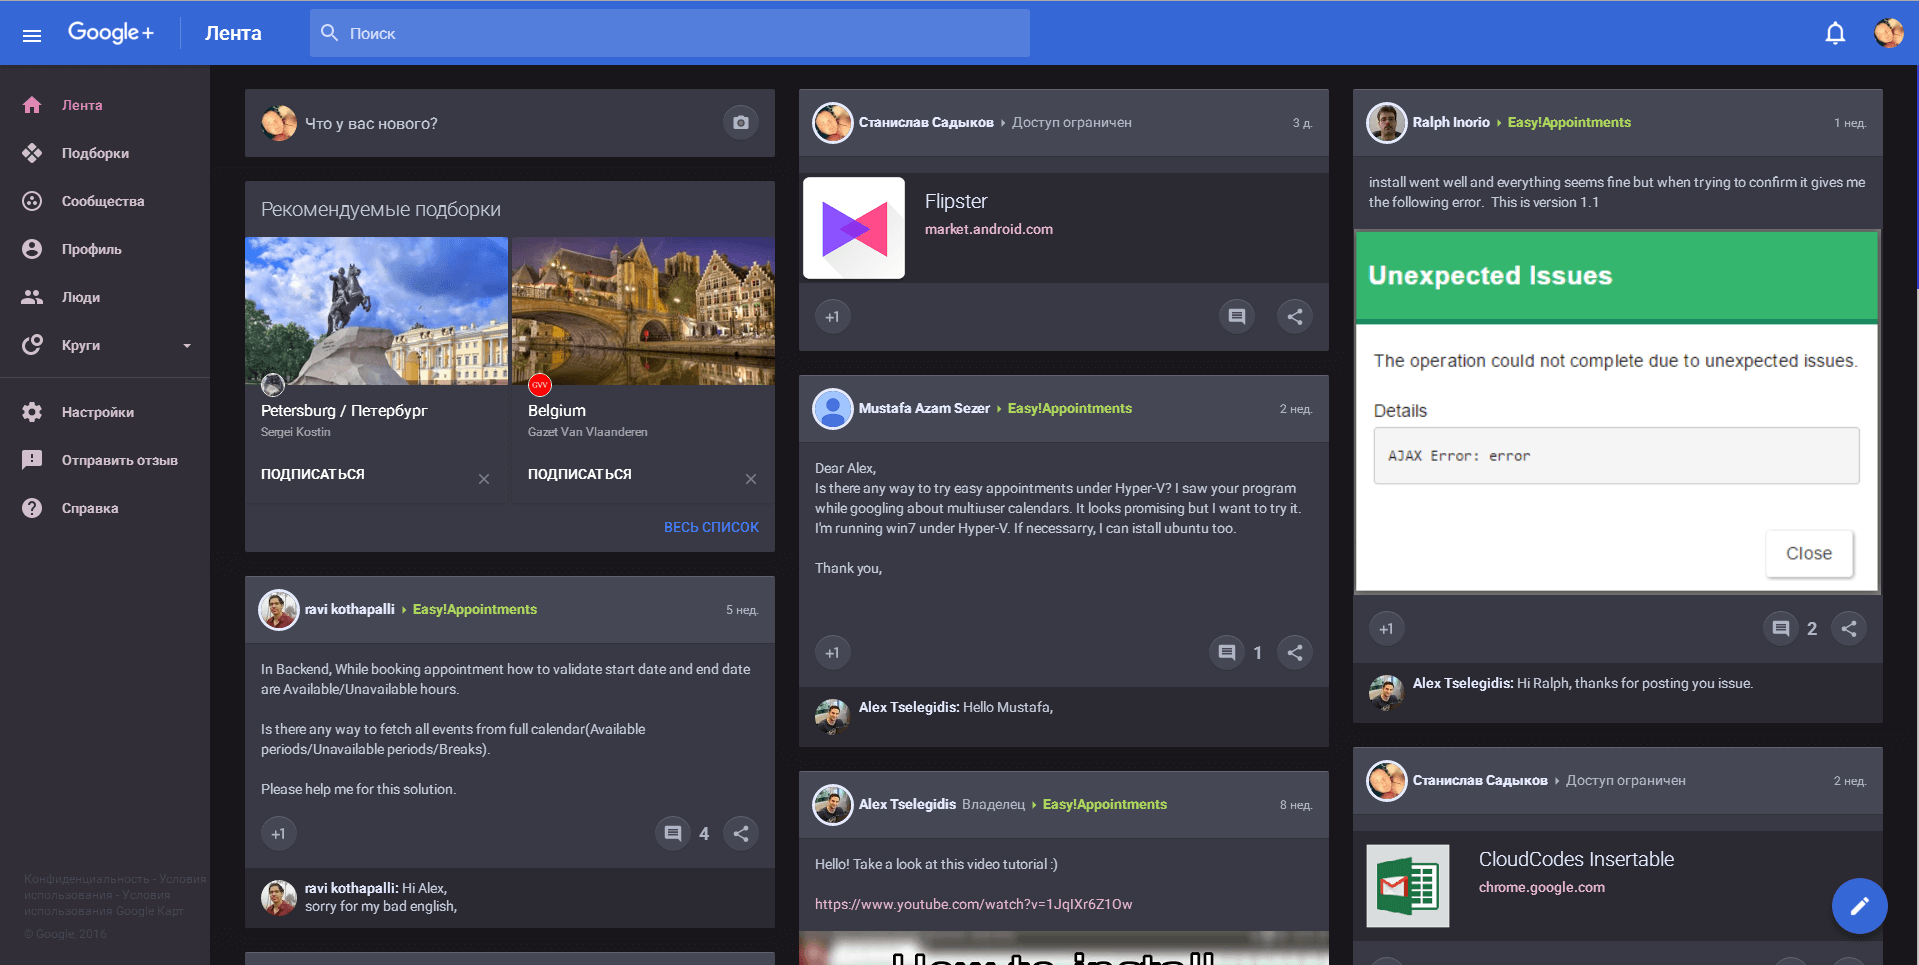Comment on the Flipster post

1237,316
